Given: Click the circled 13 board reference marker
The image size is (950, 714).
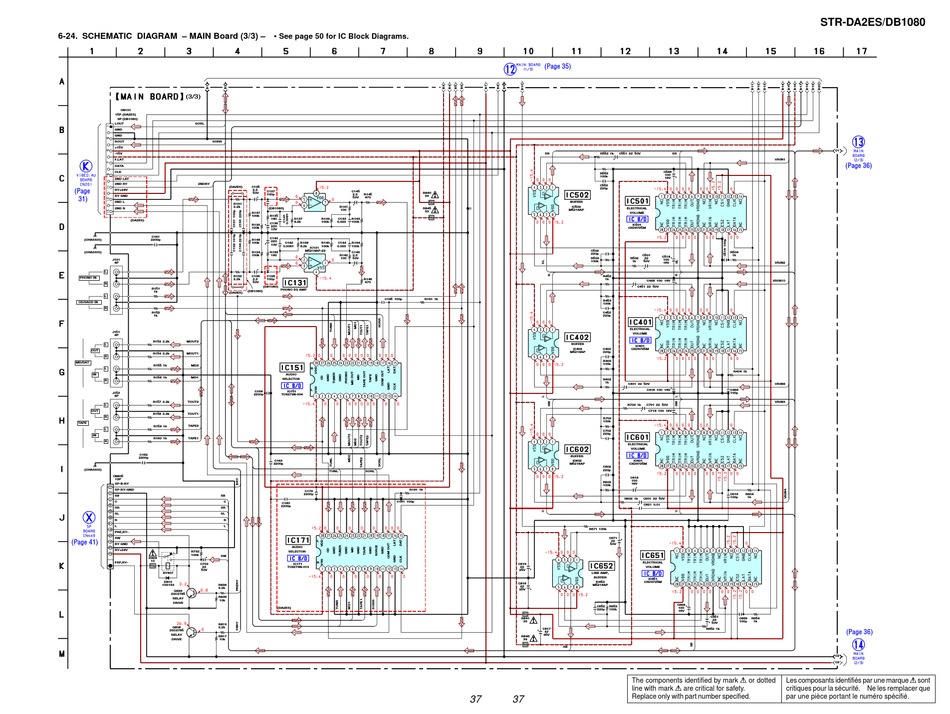Looking at the screenshot, I should [858, 142].
